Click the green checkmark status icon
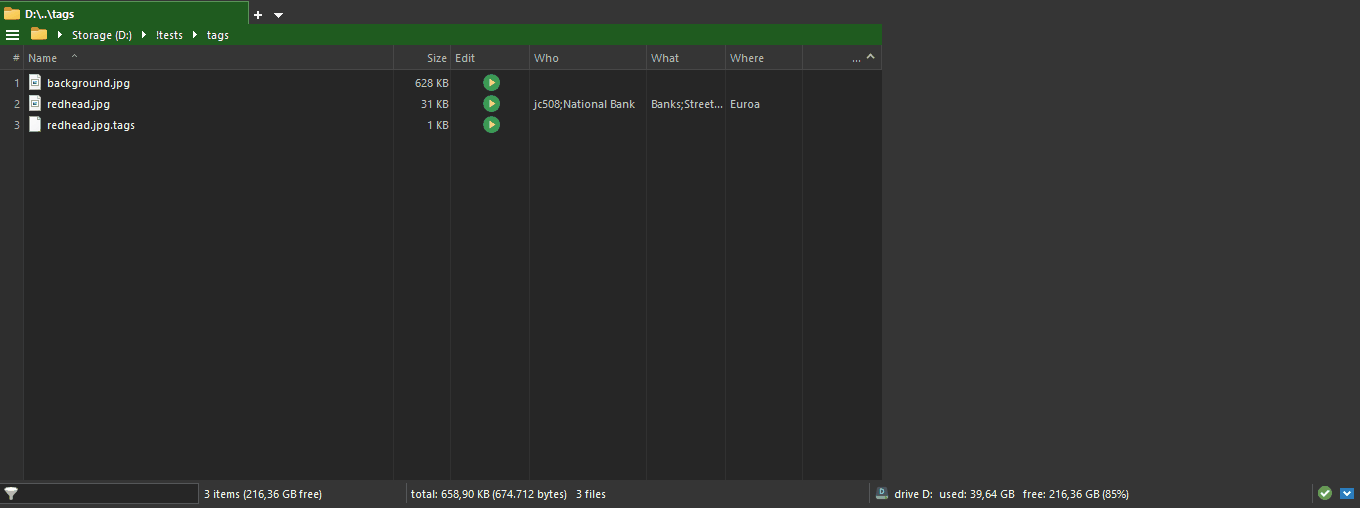 [x=1325, y=493]
